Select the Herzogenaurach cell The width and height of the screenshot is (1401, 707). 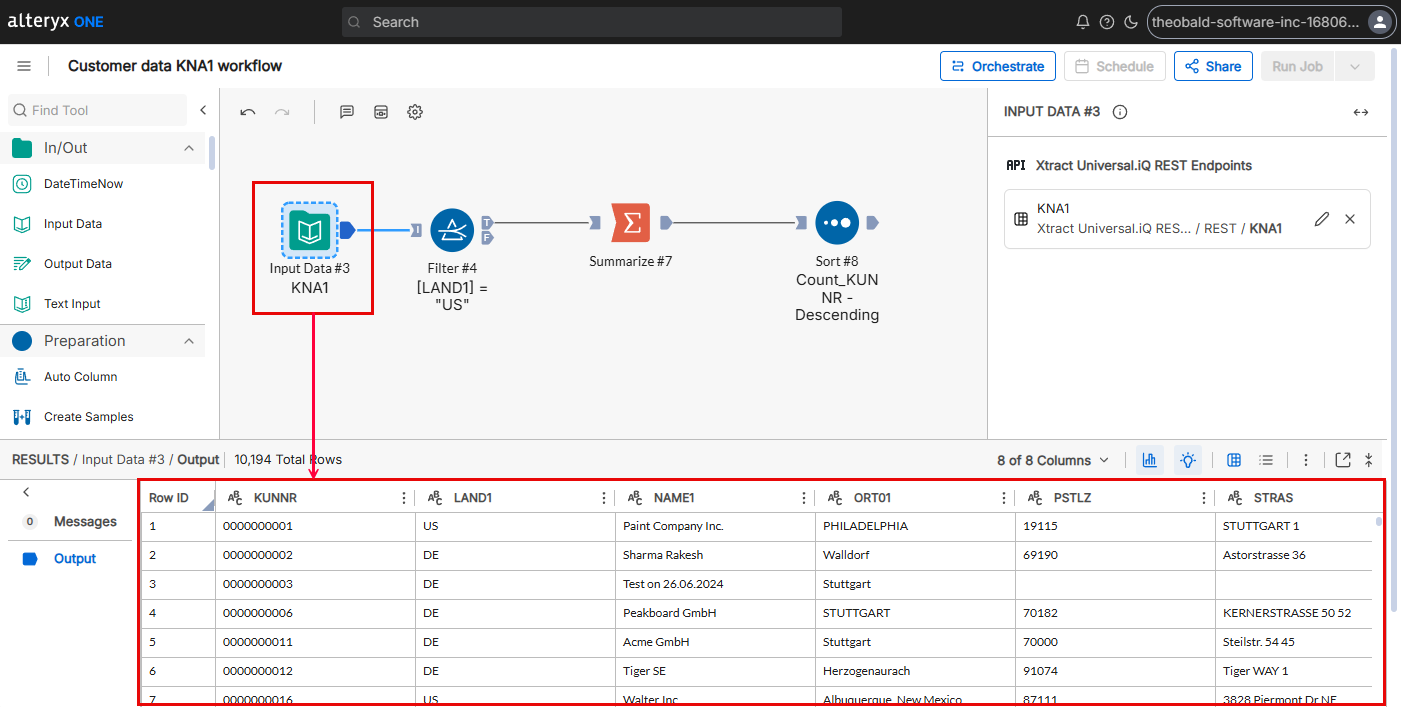[x=915, y=671]
